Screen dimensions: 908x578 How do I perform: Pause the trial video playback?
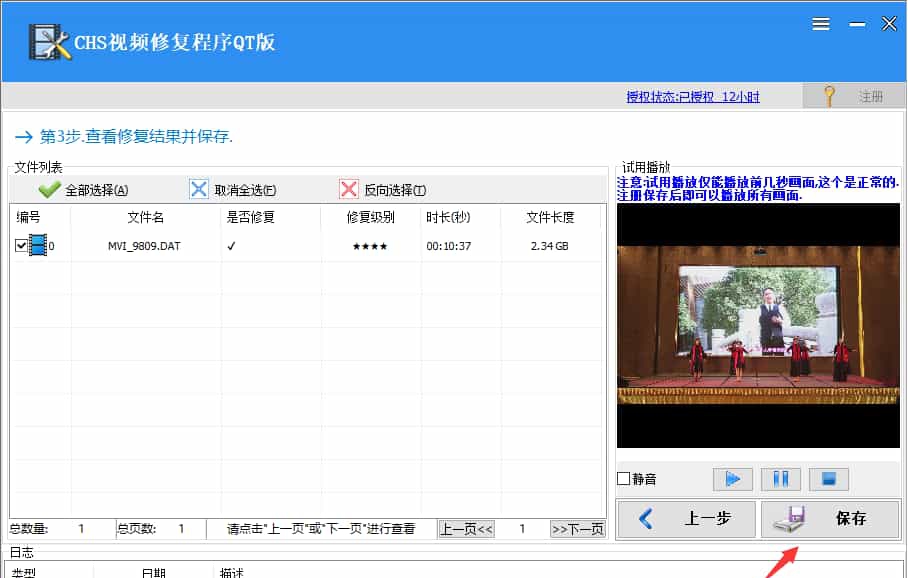780,479
